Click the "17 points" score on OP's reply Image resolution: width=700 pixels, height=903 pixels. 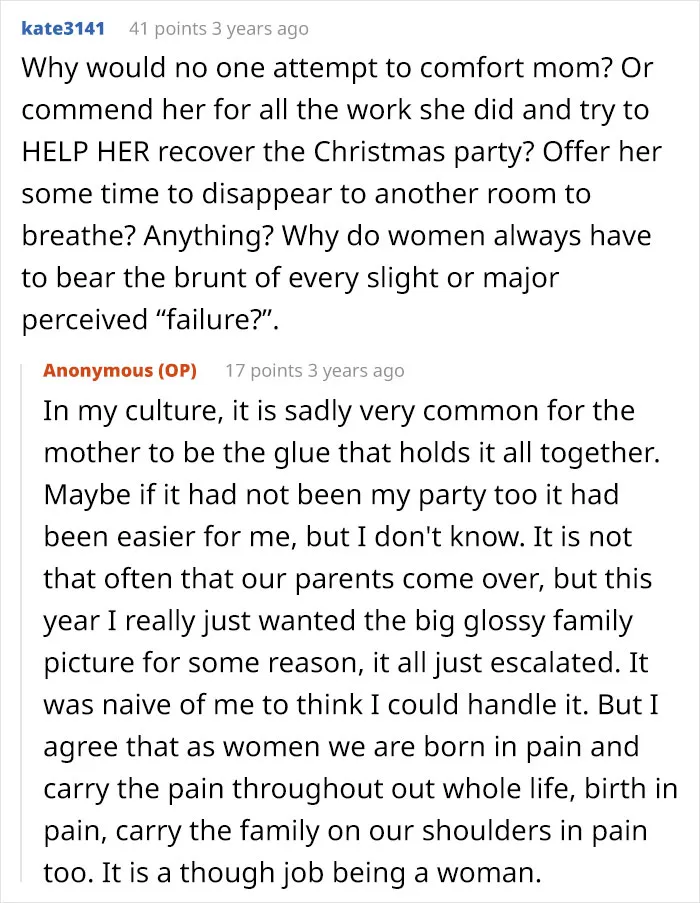(x=263, y=370)
